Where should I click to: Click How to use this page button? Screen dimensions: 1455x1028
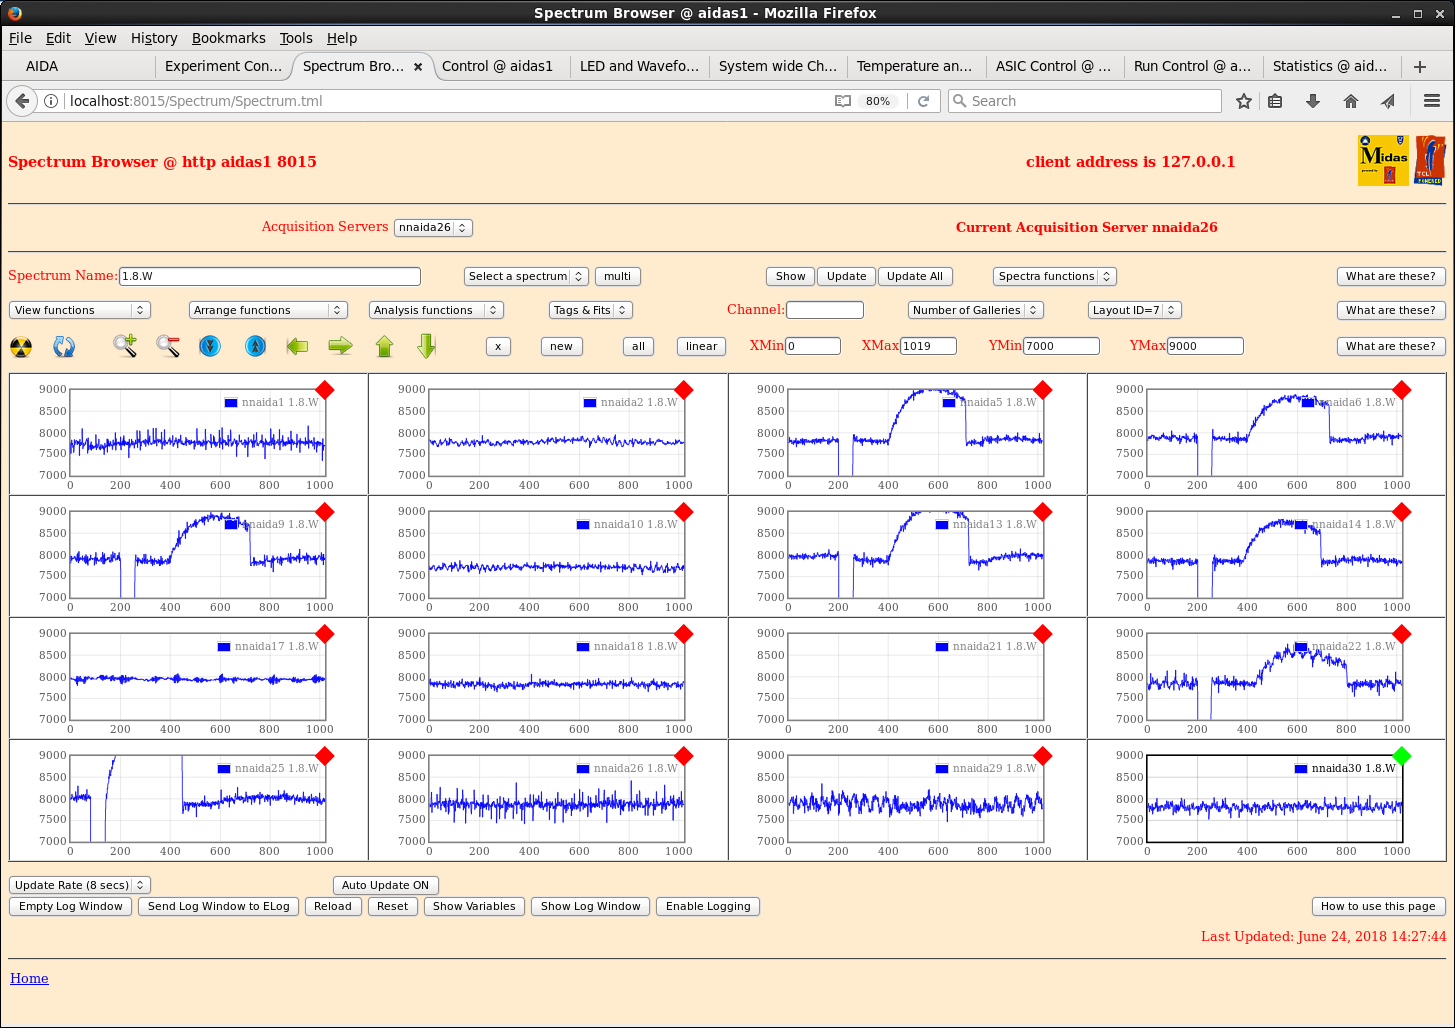1378,906
